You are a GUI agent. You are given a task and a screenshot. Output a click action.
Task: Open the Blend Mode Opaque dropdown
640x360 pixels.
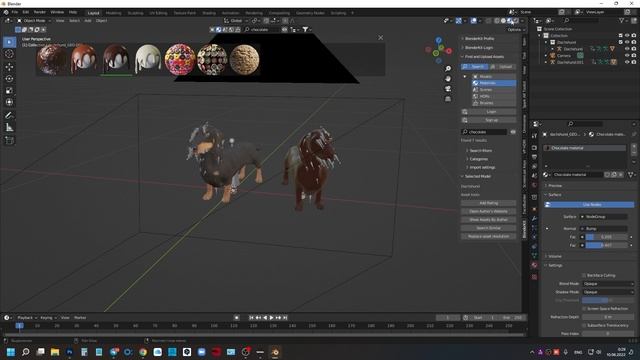click(608, 284)
